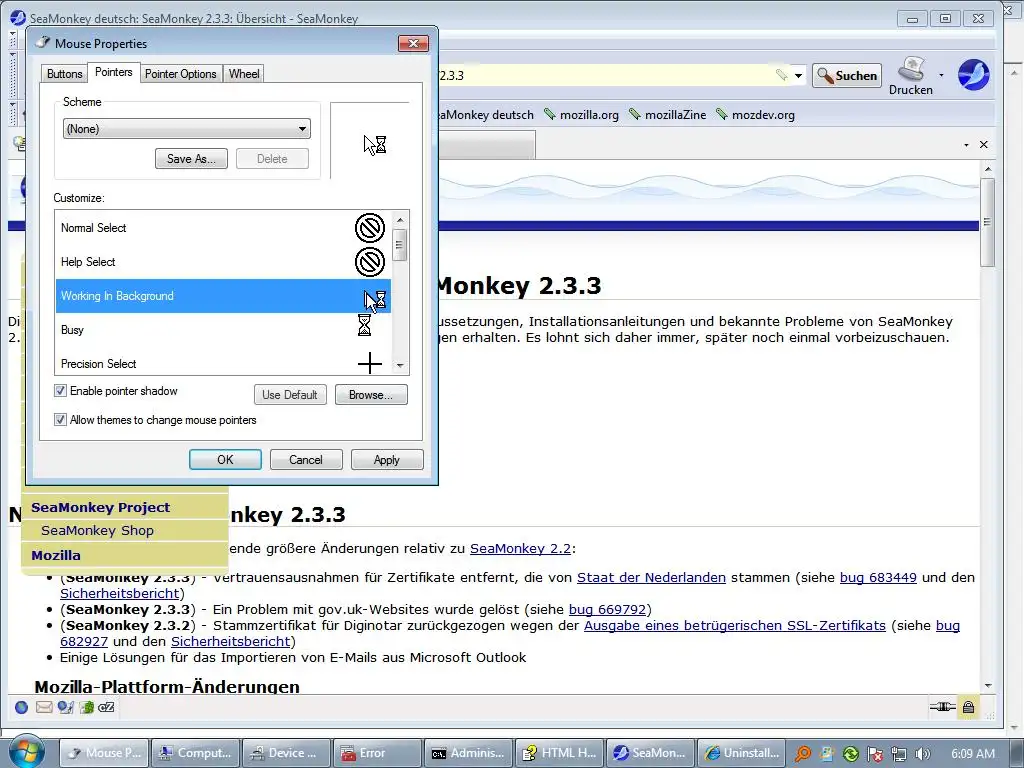Open the Mozilla sidebar menu item

coord(56,555)
